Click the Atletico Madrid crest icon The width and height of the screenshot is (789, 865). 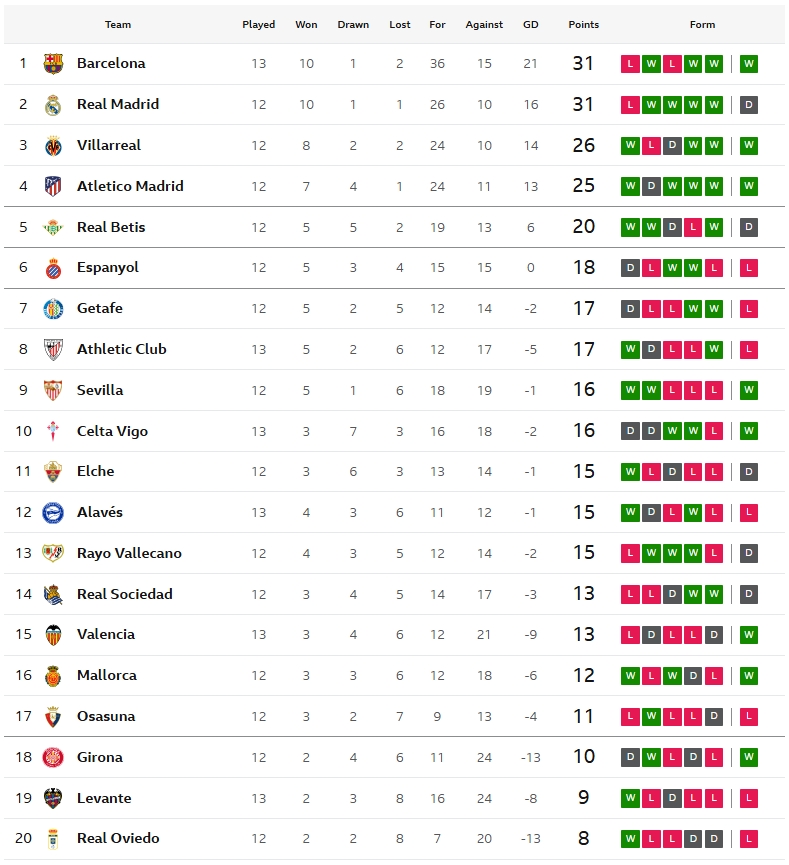point(53,186)
